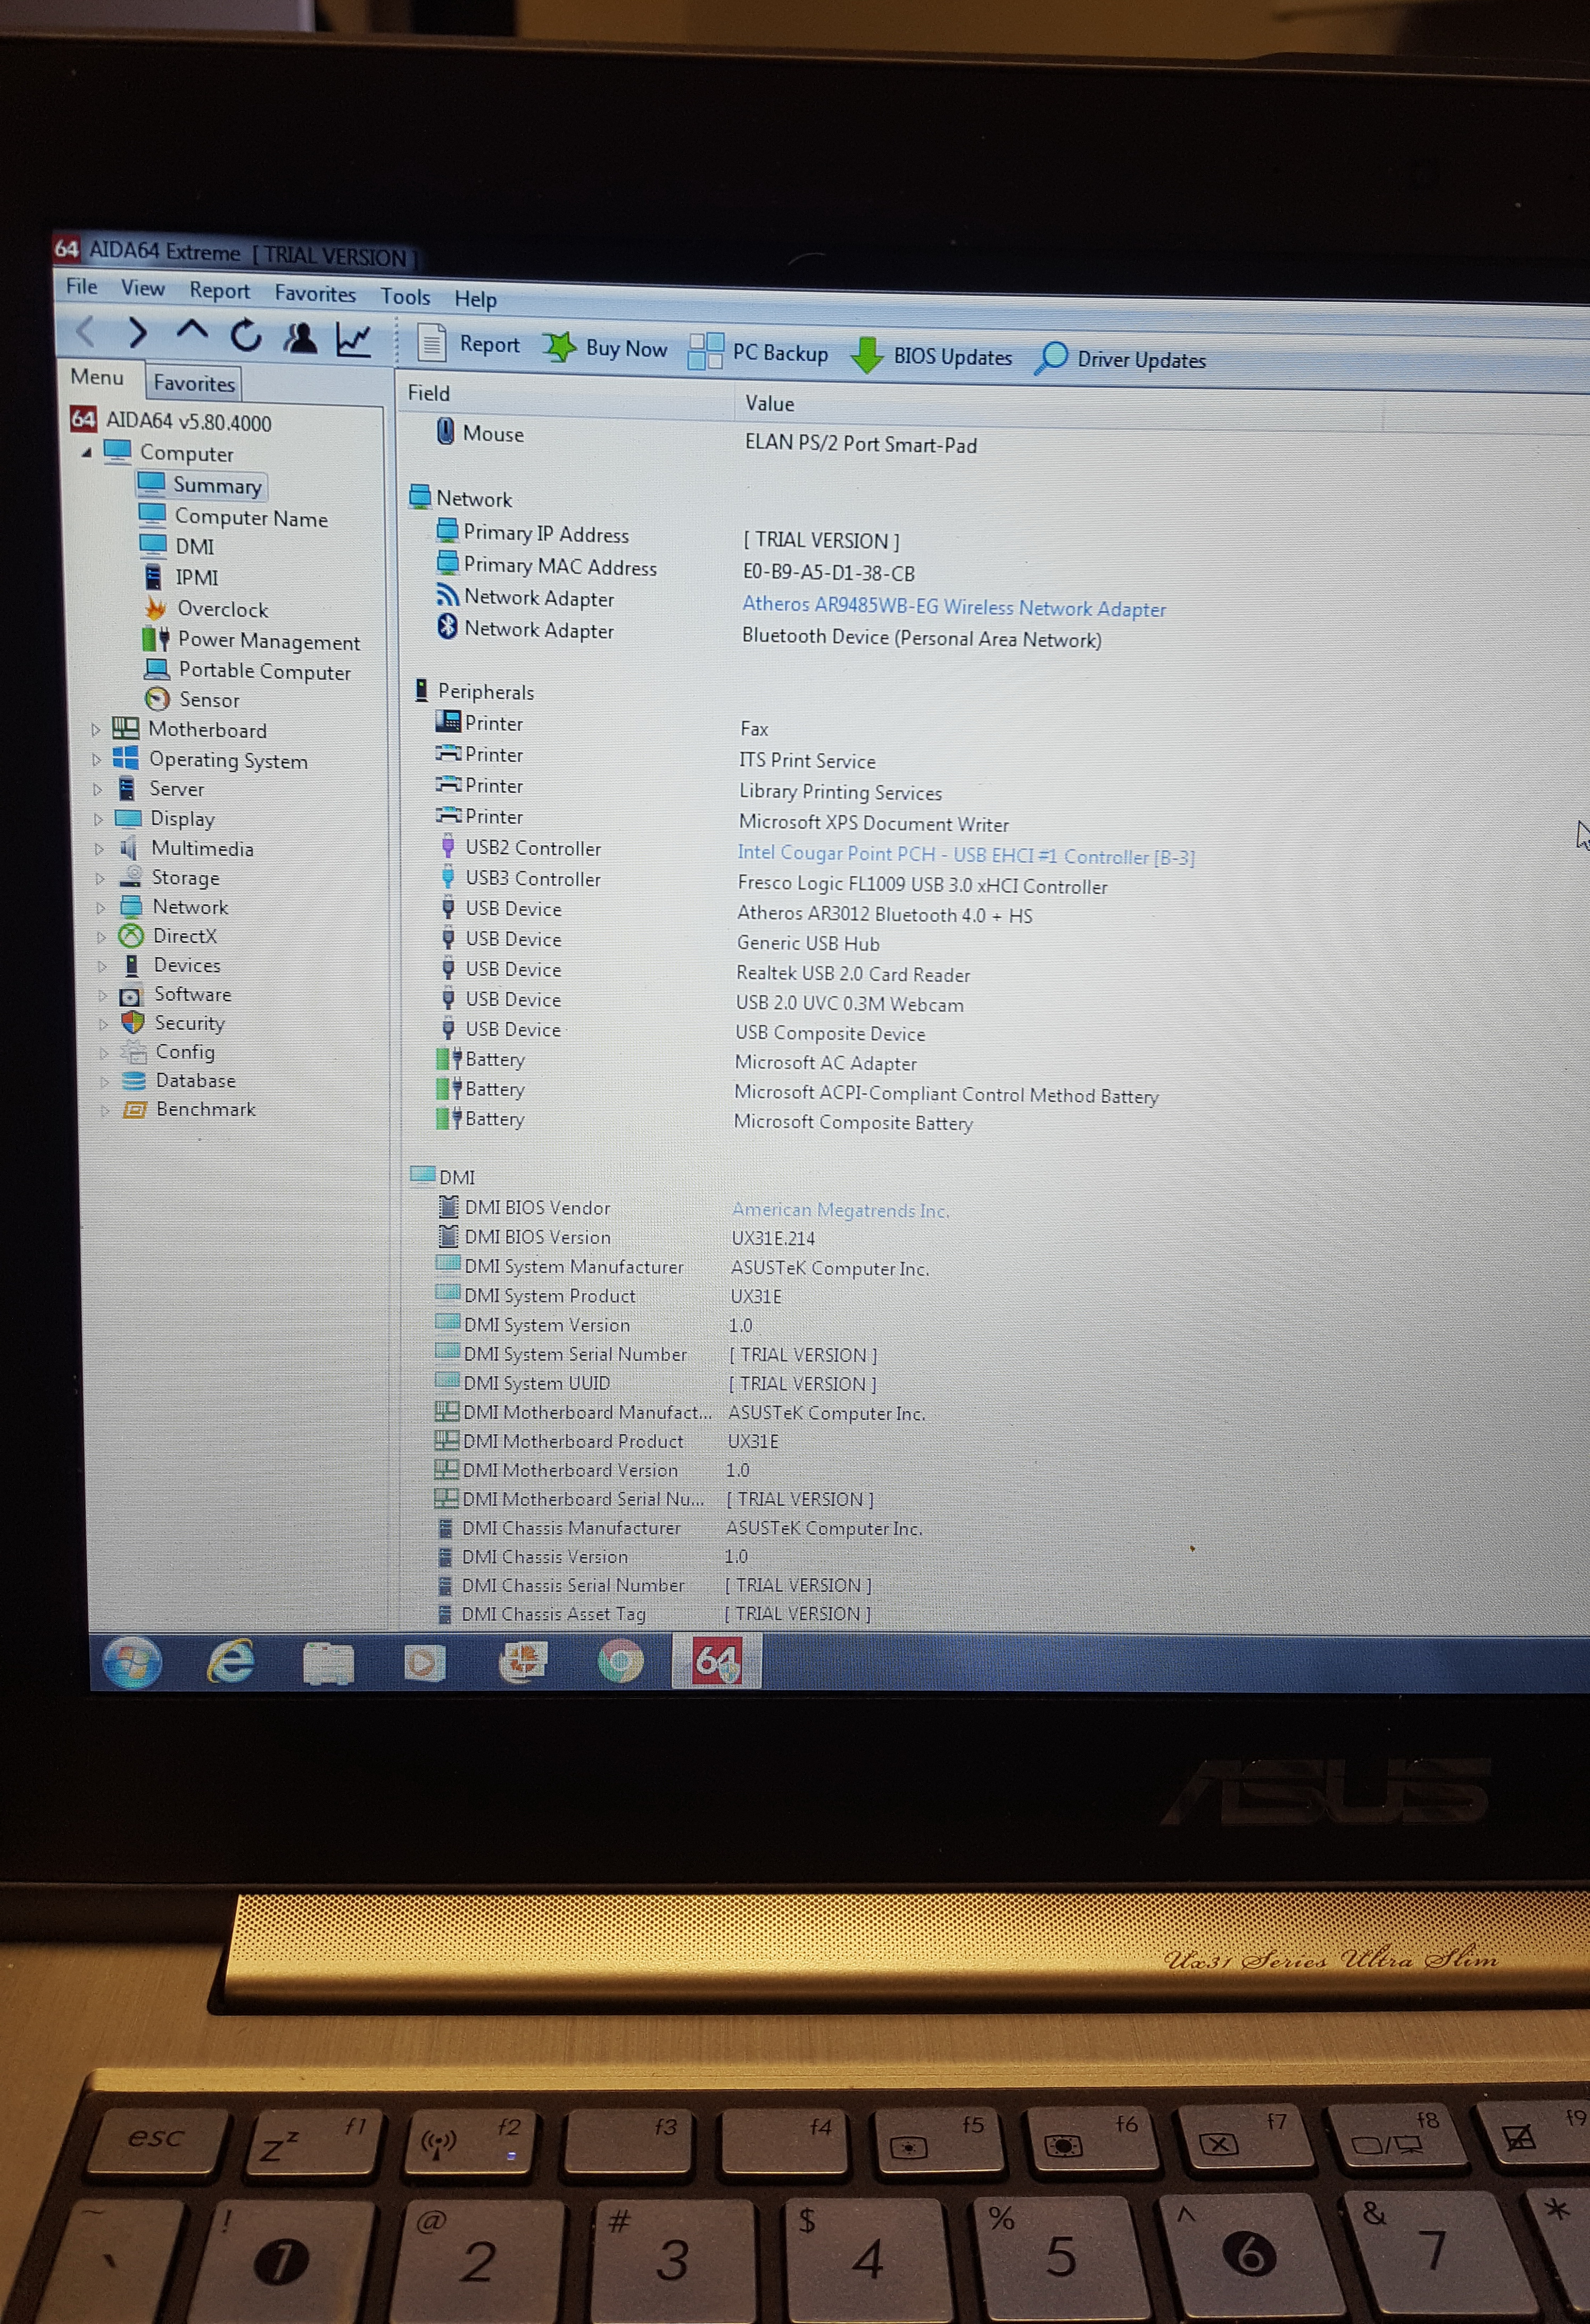Viewport: 1590px width, 2324px height.
Task: Refresh the page with the circular arrow icon
Action: click(x=246, y=336)
